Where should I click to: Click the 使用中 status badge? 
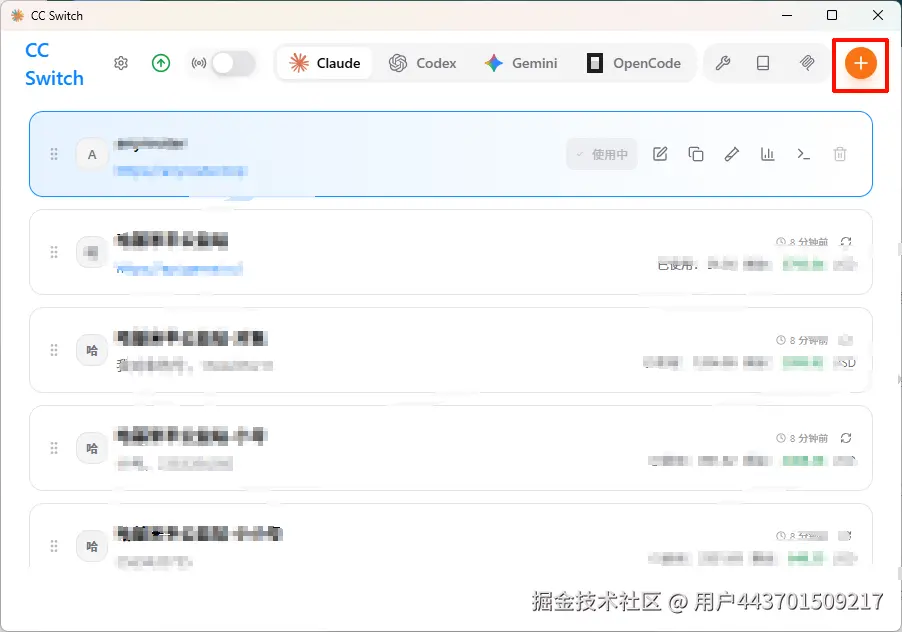tap(601, 154)
